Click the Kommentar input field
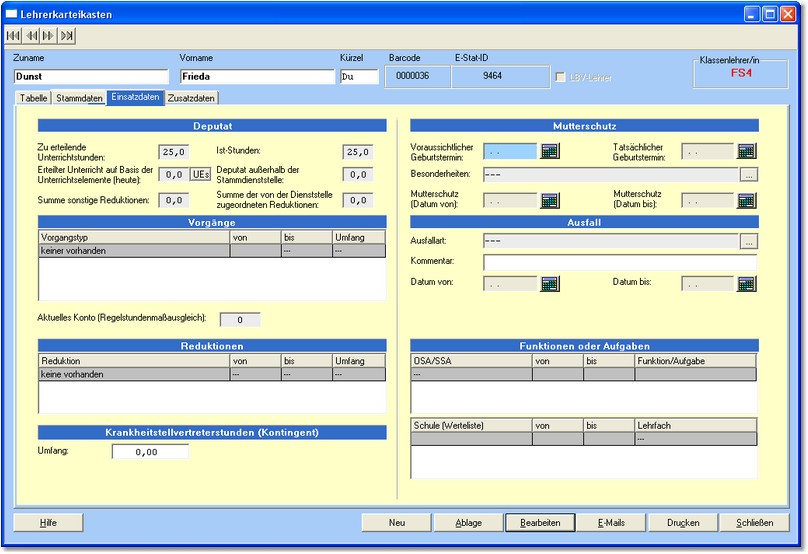Screen dimensions: 808x554 (620, 263)
